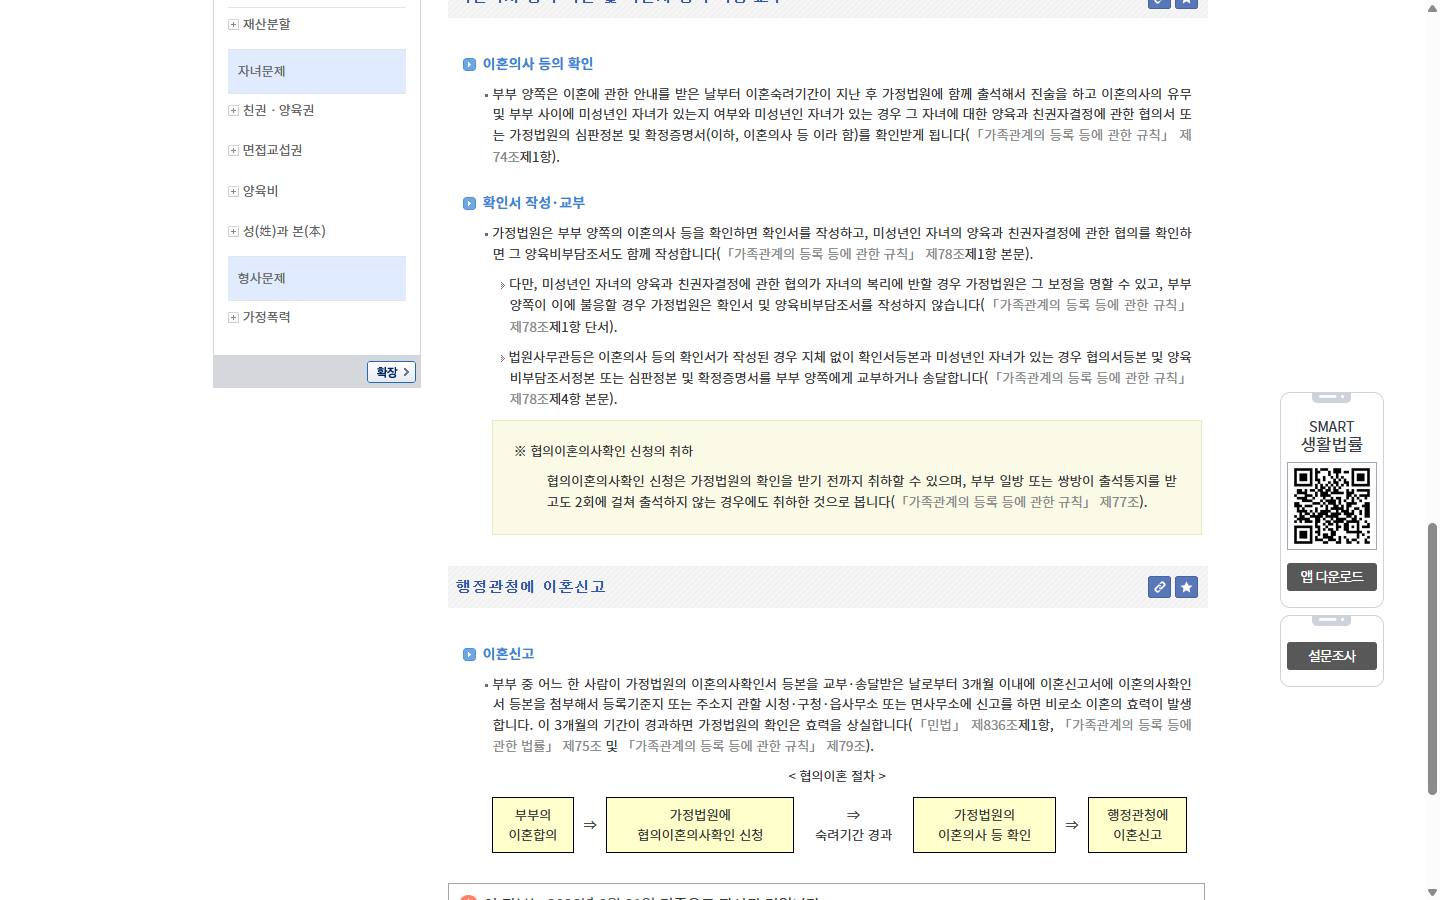Image resolution: width=1440 pixels, height=900 pixels.
Task: Bookmark star icon beside 행정관청에 이혼신고 heading
Action: point(1186,587)
